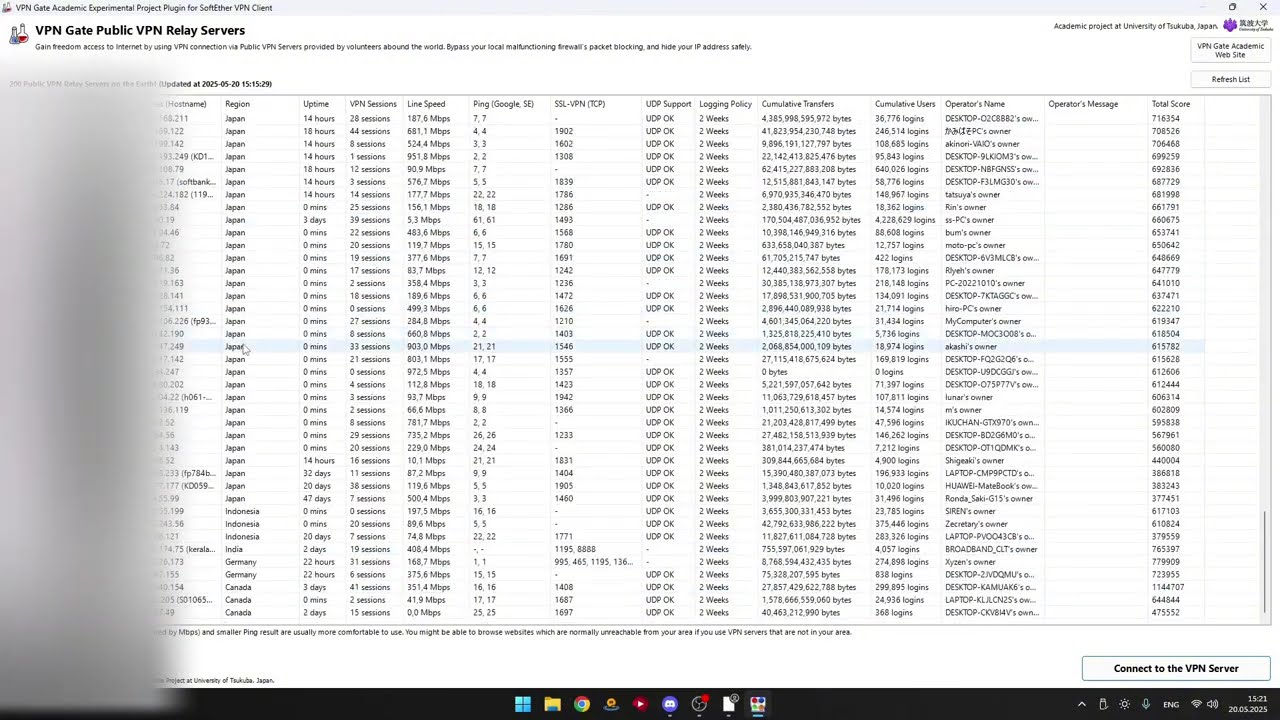Open File Explorer from the taskbar

point(552,704)
